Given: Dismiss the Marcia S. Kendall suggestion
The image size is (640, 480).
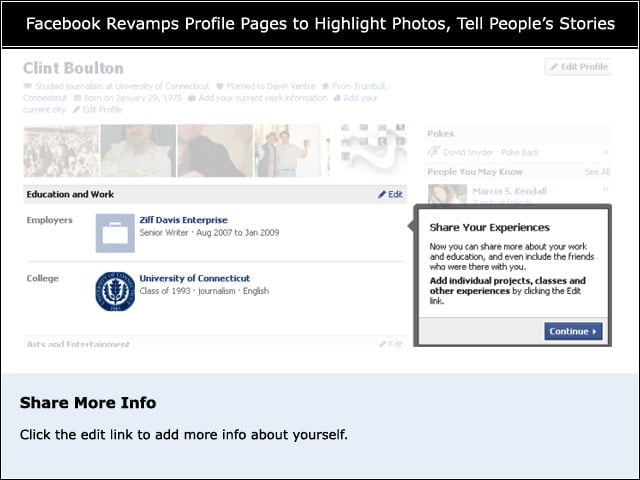Looking at the screenshot, I should (605, 189).
